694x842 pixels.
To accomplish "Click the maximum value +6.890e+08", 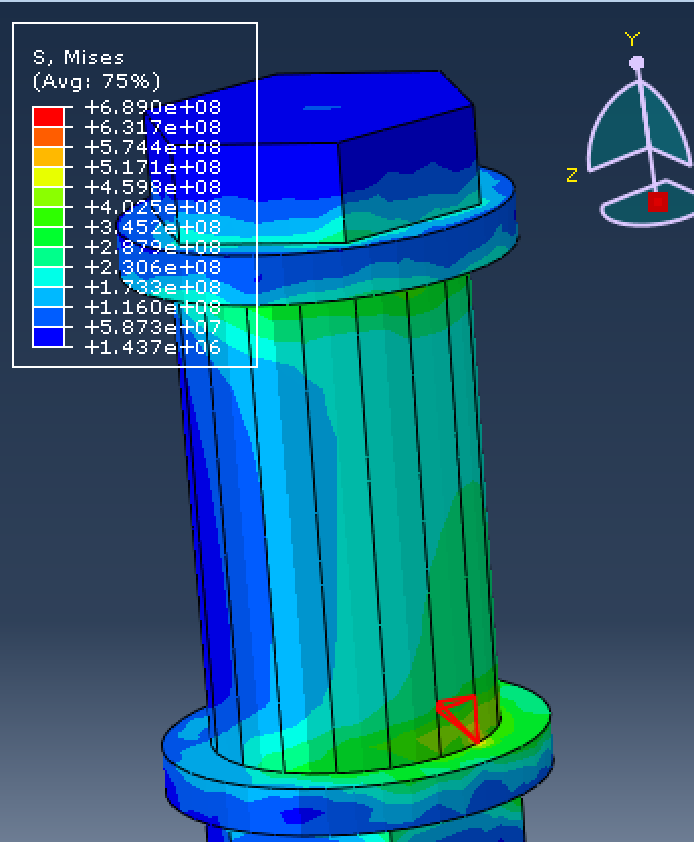I will click(153, 107).
